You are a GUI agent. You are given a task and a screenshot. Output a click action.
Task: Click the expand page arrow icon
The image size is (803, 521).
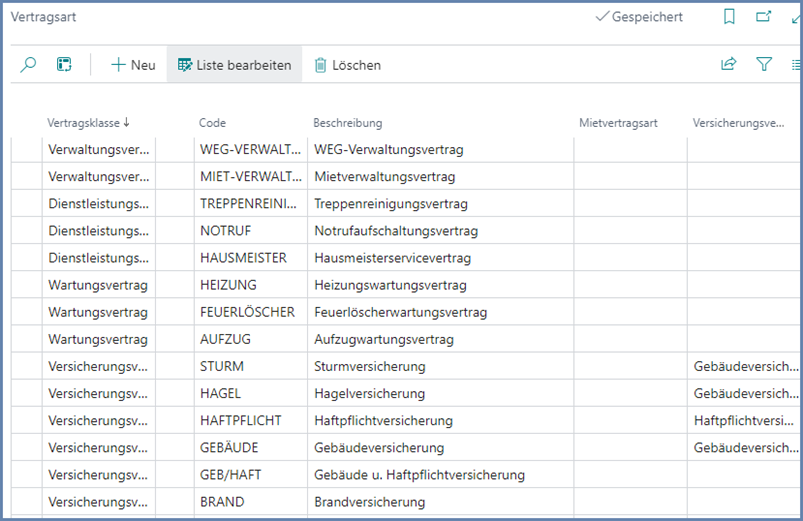tap(796, 17)
